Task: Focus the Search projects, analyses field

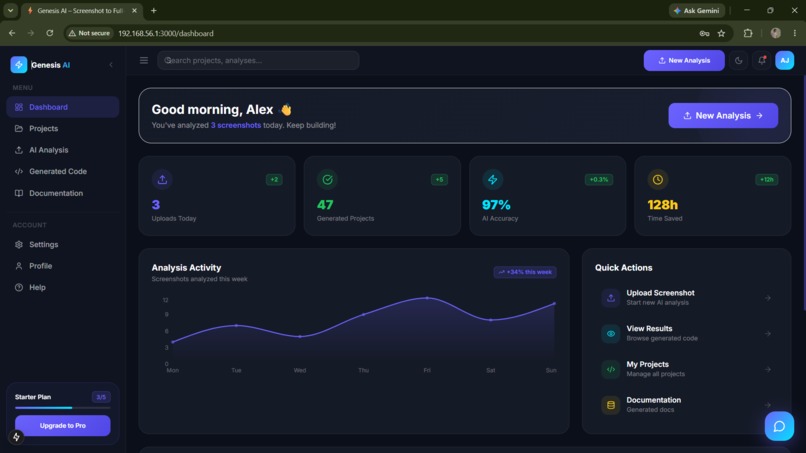Action: pos(258,60)
